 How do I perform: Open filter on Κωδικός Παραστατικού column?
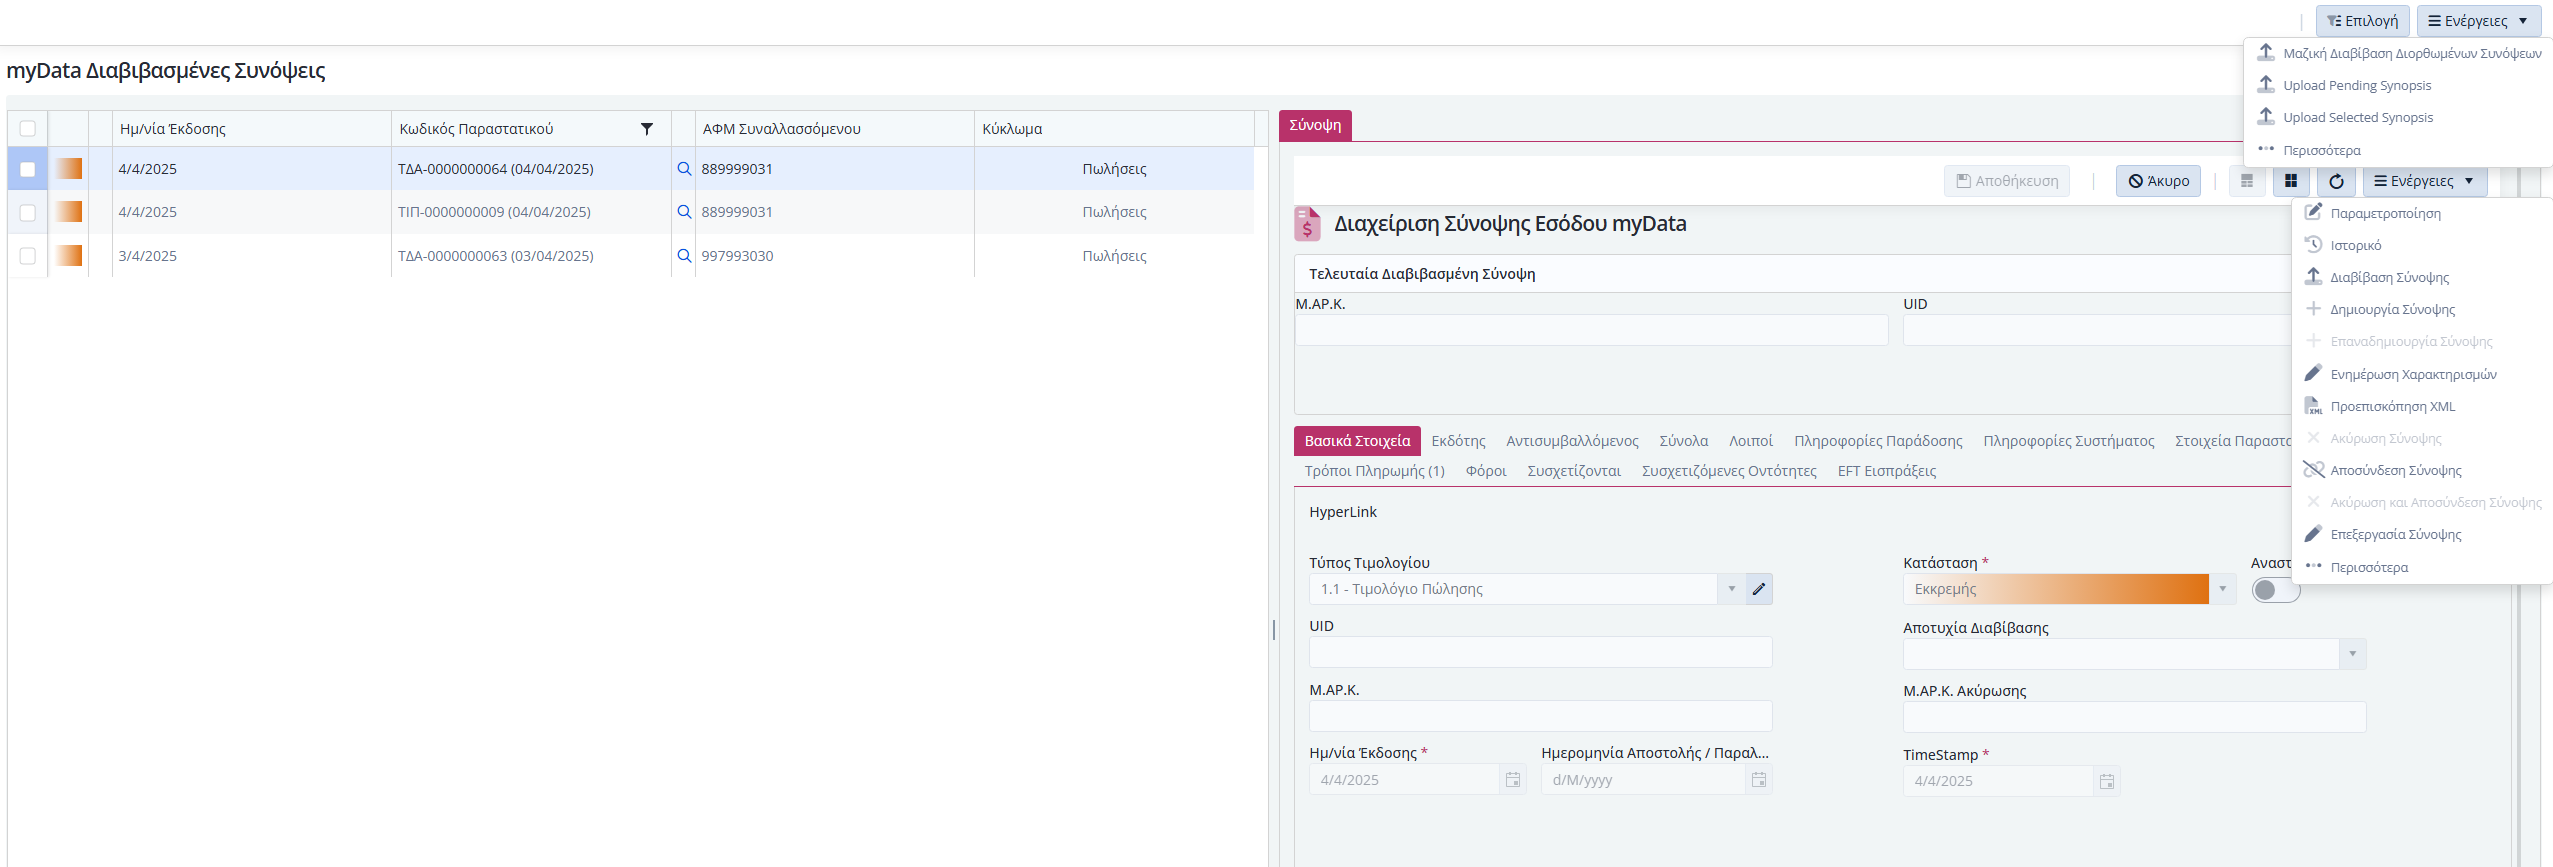(x=646, y=129)
